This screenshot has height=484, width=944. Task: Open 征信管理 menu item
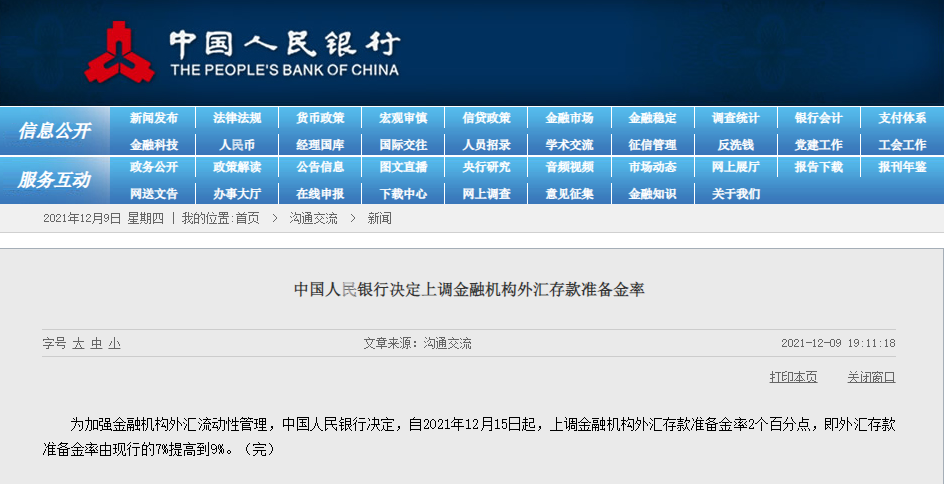[x=653, y=144]
